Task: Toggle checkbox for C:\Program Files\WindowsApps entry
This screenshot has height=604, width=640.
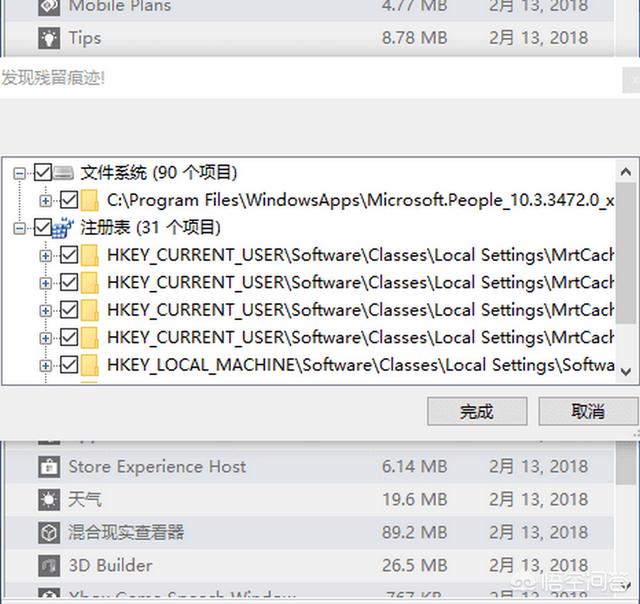Action: coord(69,200)
